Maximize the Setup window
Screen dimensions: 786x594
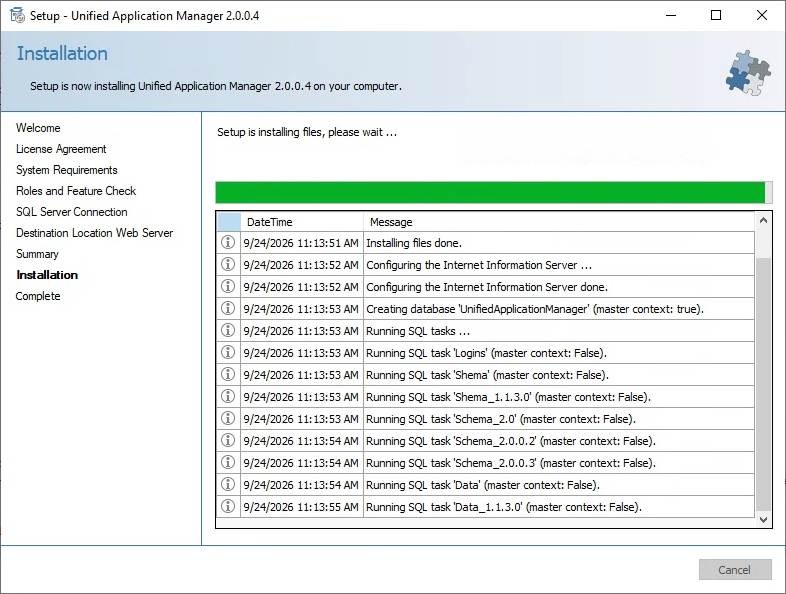tap(716, 16)
